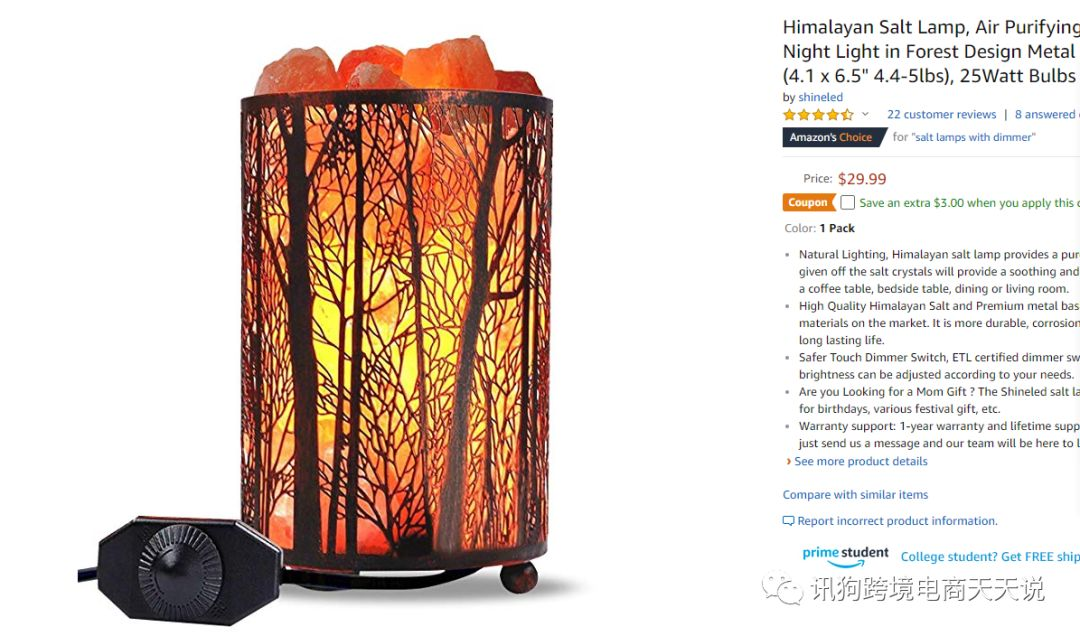Expand the star rating dropdown arrow
The image size is (1080, 636).
pyautogui.click(x=865, y=114)
